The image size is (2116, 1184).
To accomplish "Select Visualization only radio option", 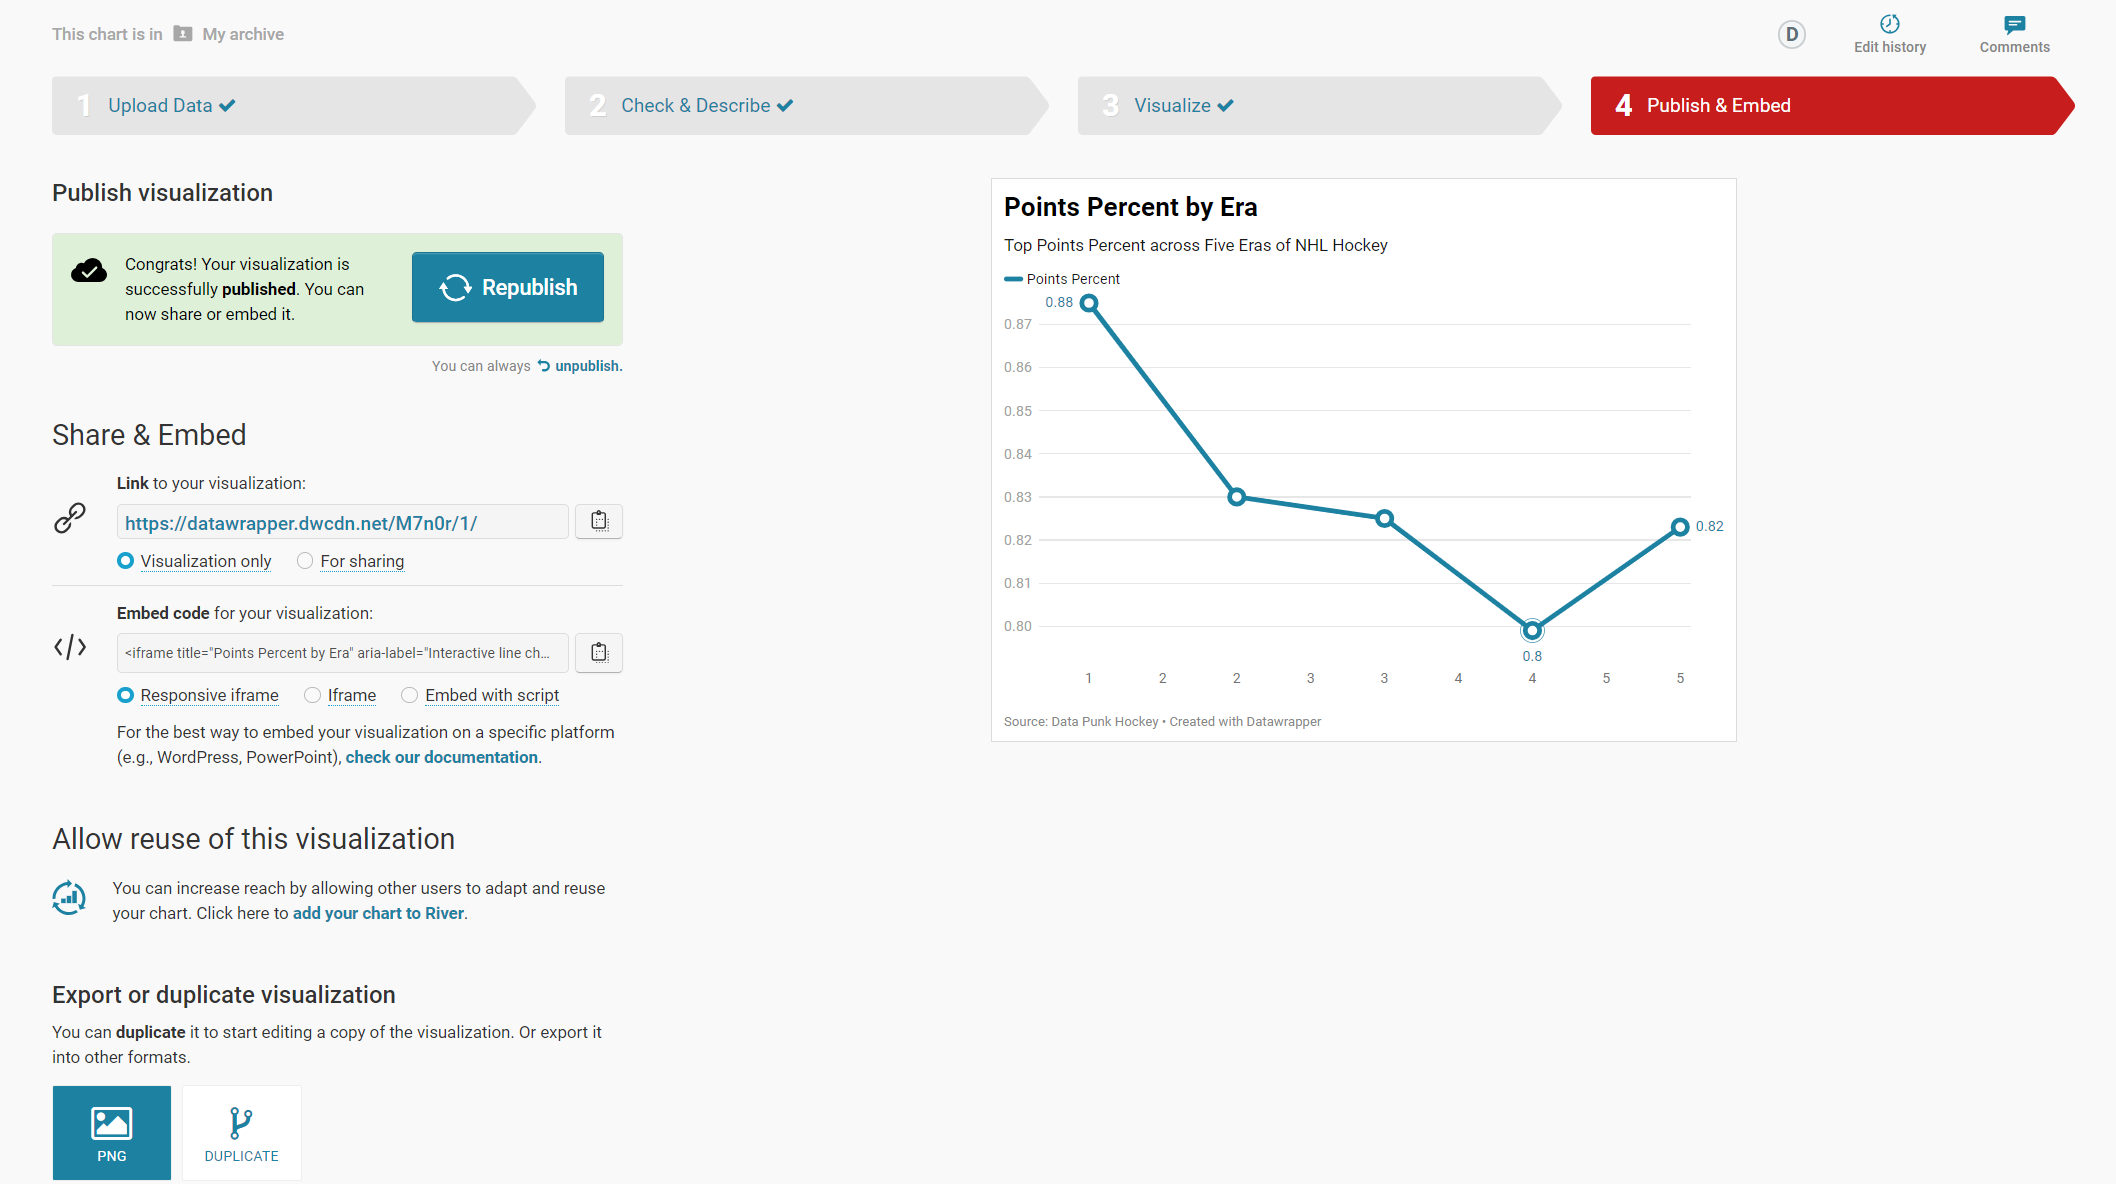I will click(126, 561).
